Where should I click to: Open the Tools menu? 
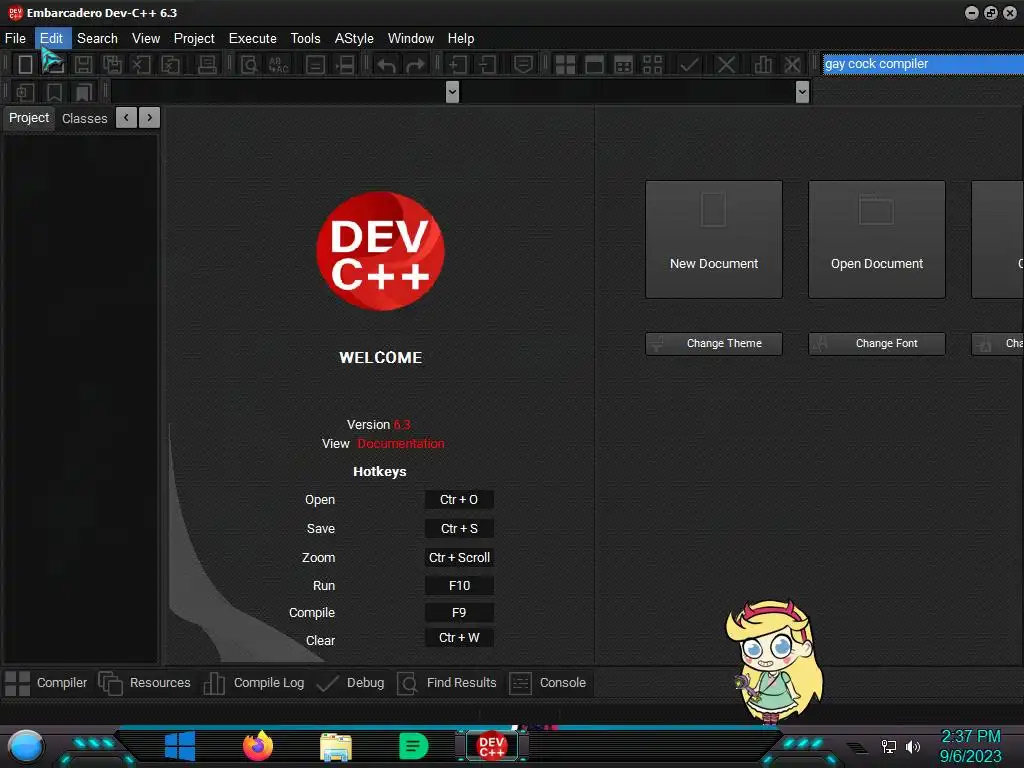click(x=306, y=39)
